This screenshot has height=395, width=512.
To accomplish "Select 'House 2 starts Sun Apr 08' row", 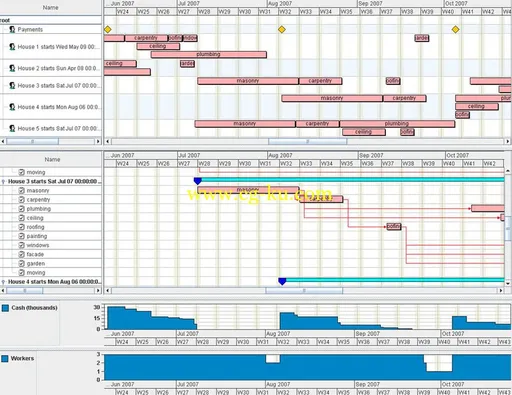I will pyautogui.click(x=51, y=68).
